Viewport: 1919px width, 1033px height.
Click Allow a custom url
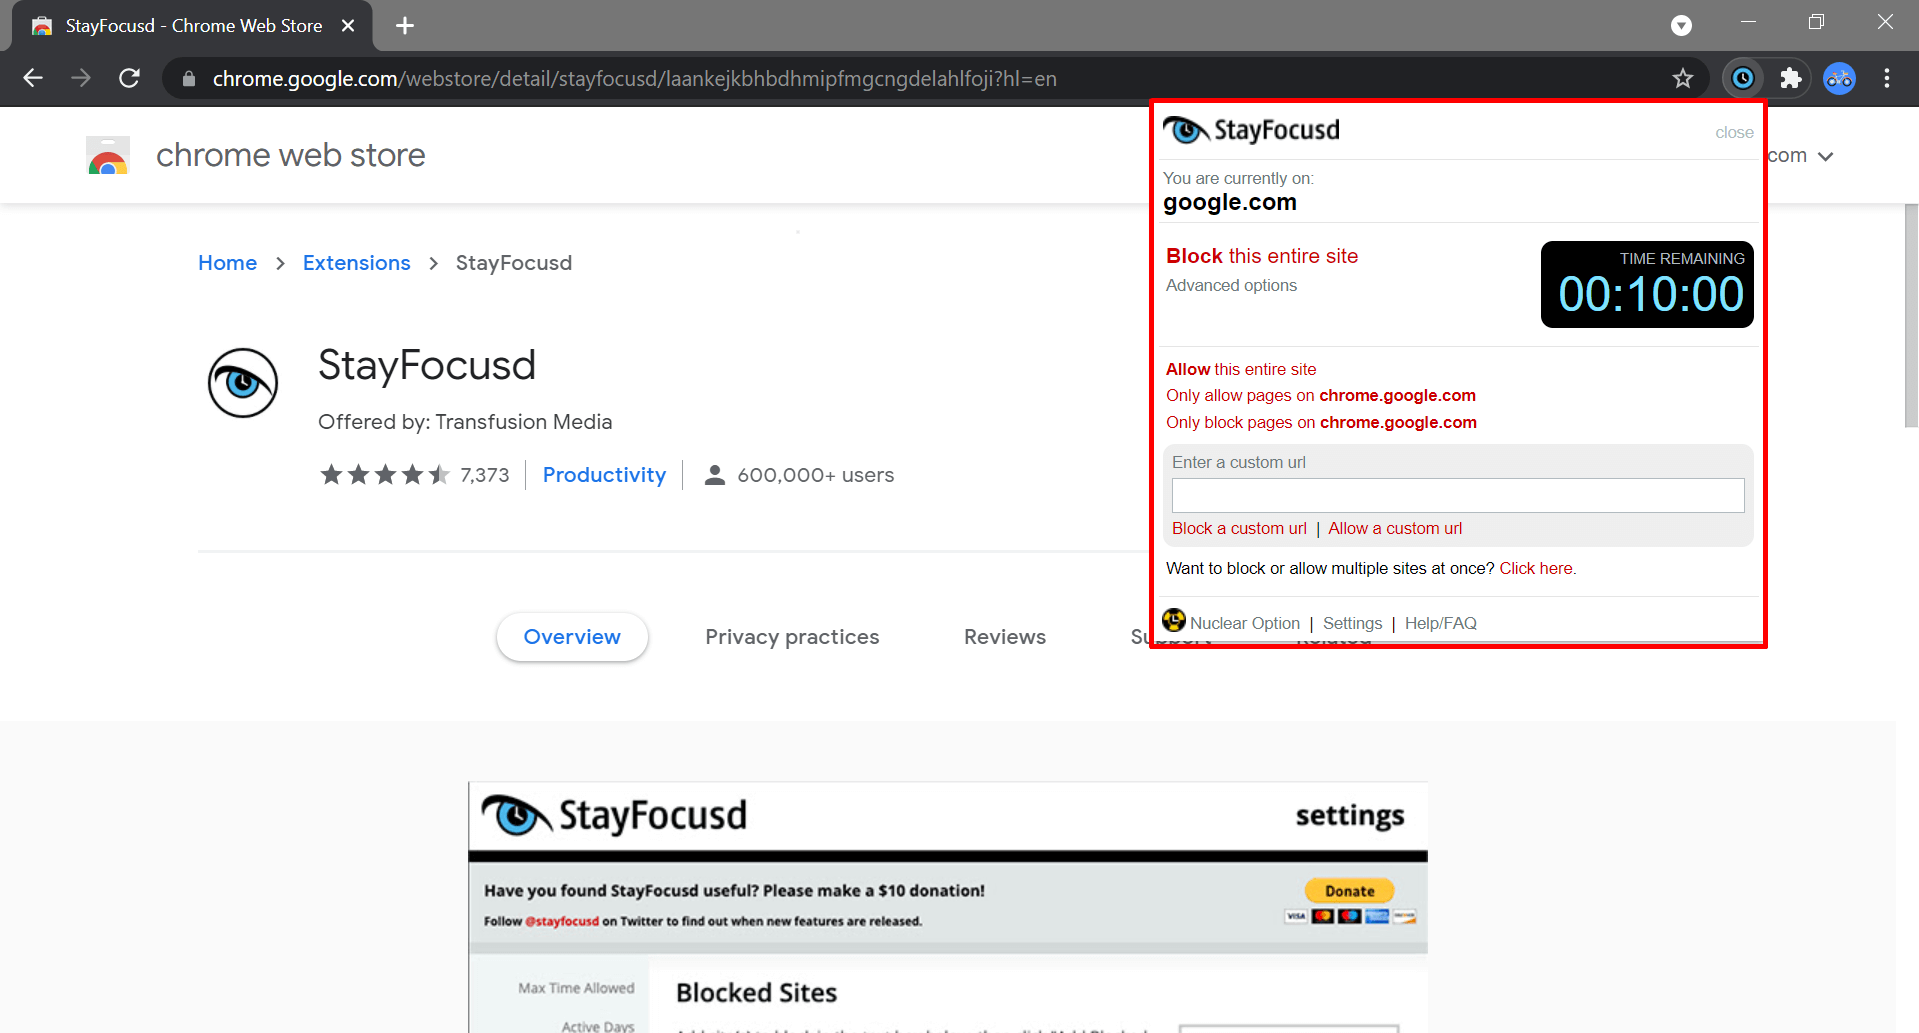1395,528
